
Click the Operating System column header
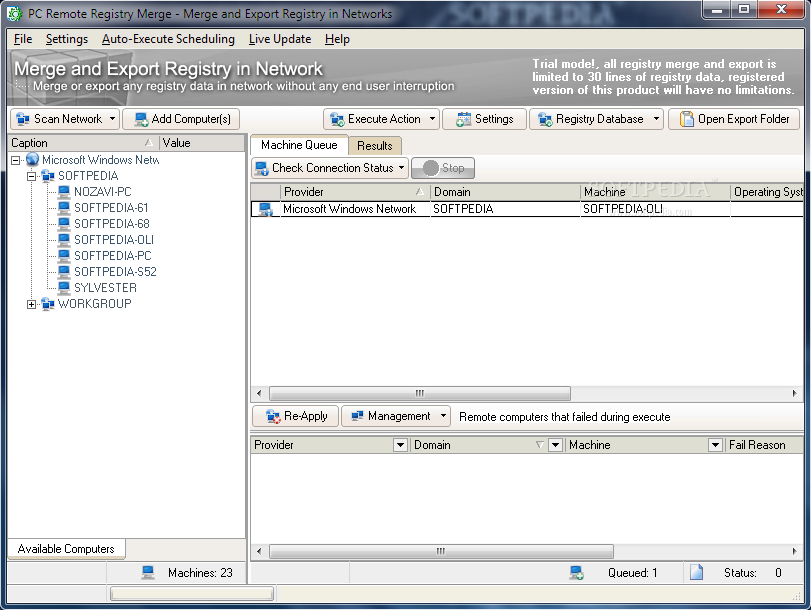point(767,192)
